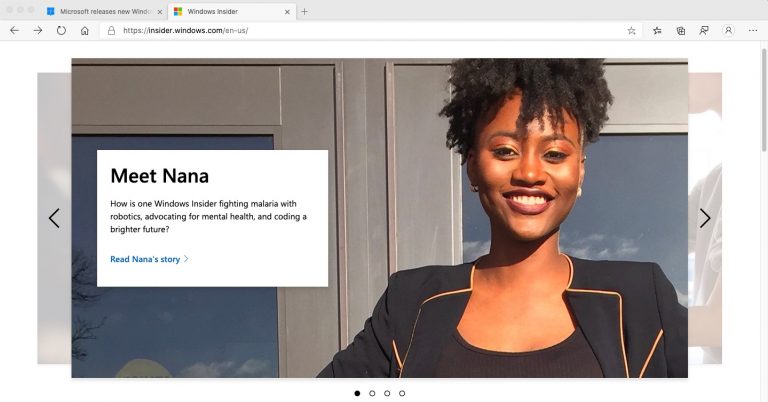Viewport: 768px width, 402px height.
Task: Open the Read Nana's story link
Action: [149, 259]
